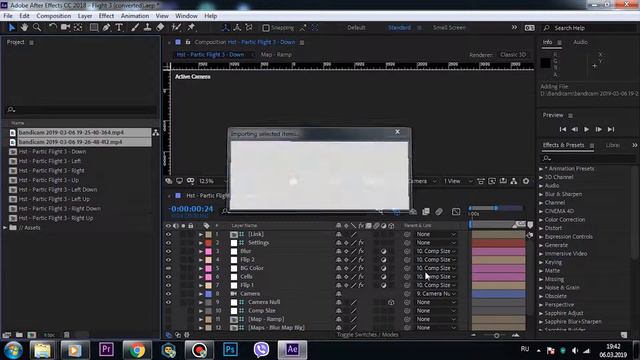Hide the Flip 2 layer
Image resolution: width=640 pixels, height=360 pixels.
(x=168, y=260)
